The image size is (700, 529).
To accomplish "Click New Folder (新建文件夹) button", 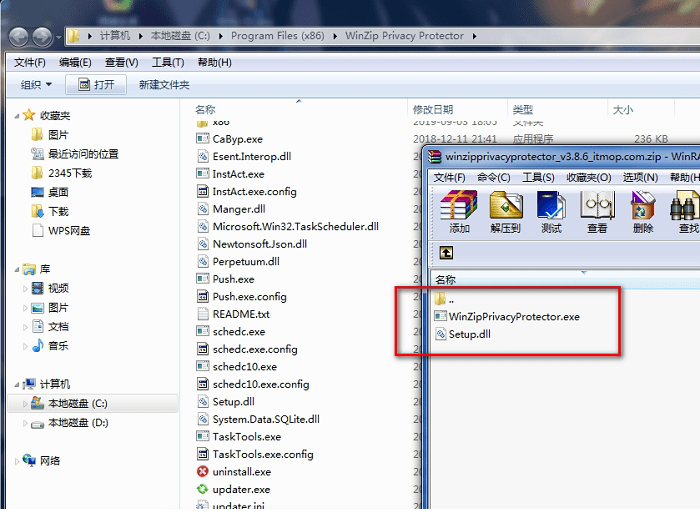I will [x=164, y=84].
